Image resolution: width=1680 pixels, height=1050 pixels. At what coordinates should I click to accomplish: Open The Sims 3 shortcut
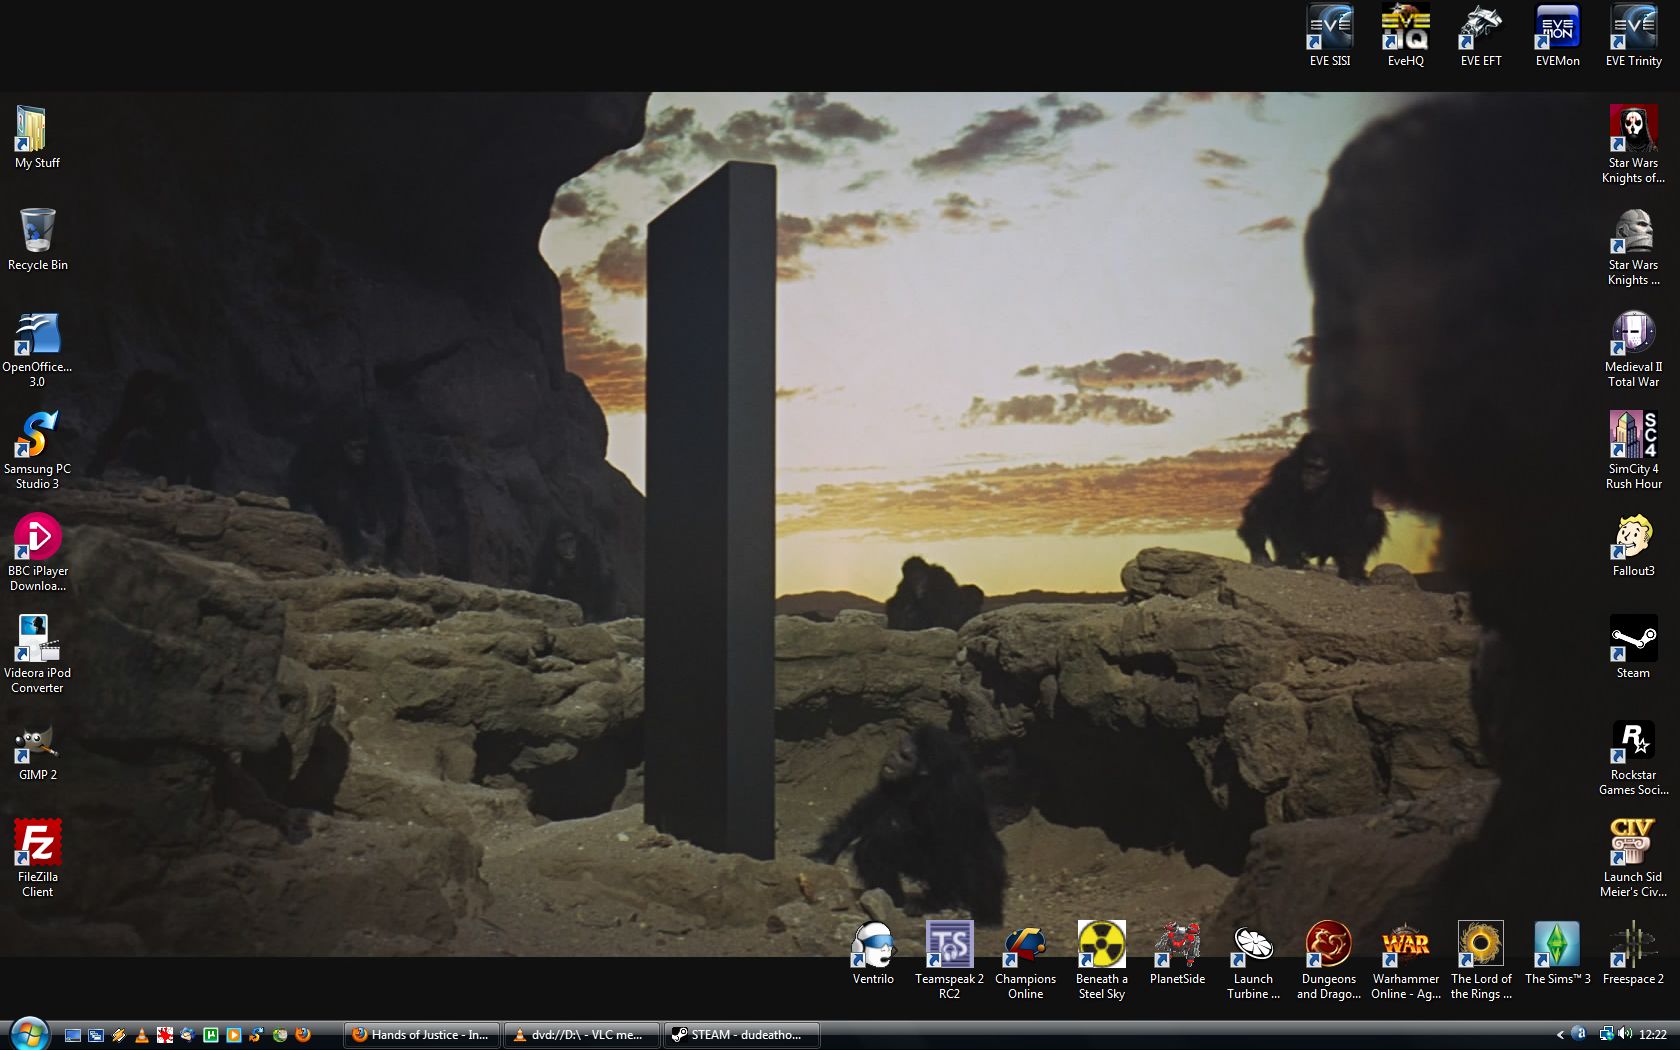coord(1557,945)
